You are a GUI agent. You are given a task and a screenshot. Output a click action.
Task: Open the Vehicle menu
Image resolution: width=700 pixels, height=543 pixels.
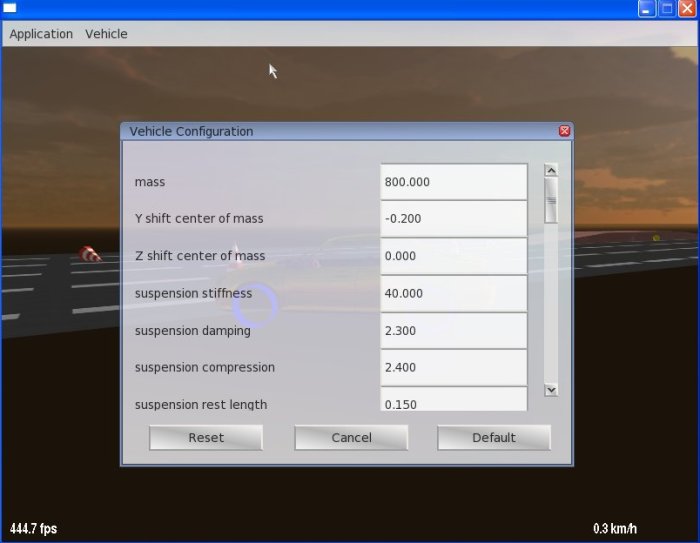[106, 34]
